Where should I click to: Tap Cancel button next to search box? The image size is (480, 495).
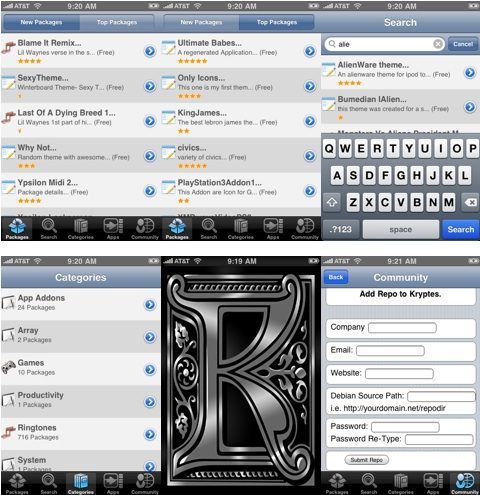(x=463, y=44)
